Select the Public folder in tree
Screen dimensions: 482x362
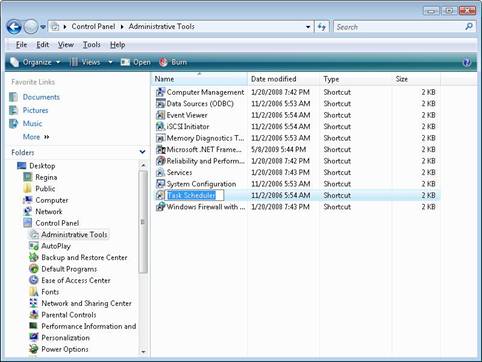[45, 189]
